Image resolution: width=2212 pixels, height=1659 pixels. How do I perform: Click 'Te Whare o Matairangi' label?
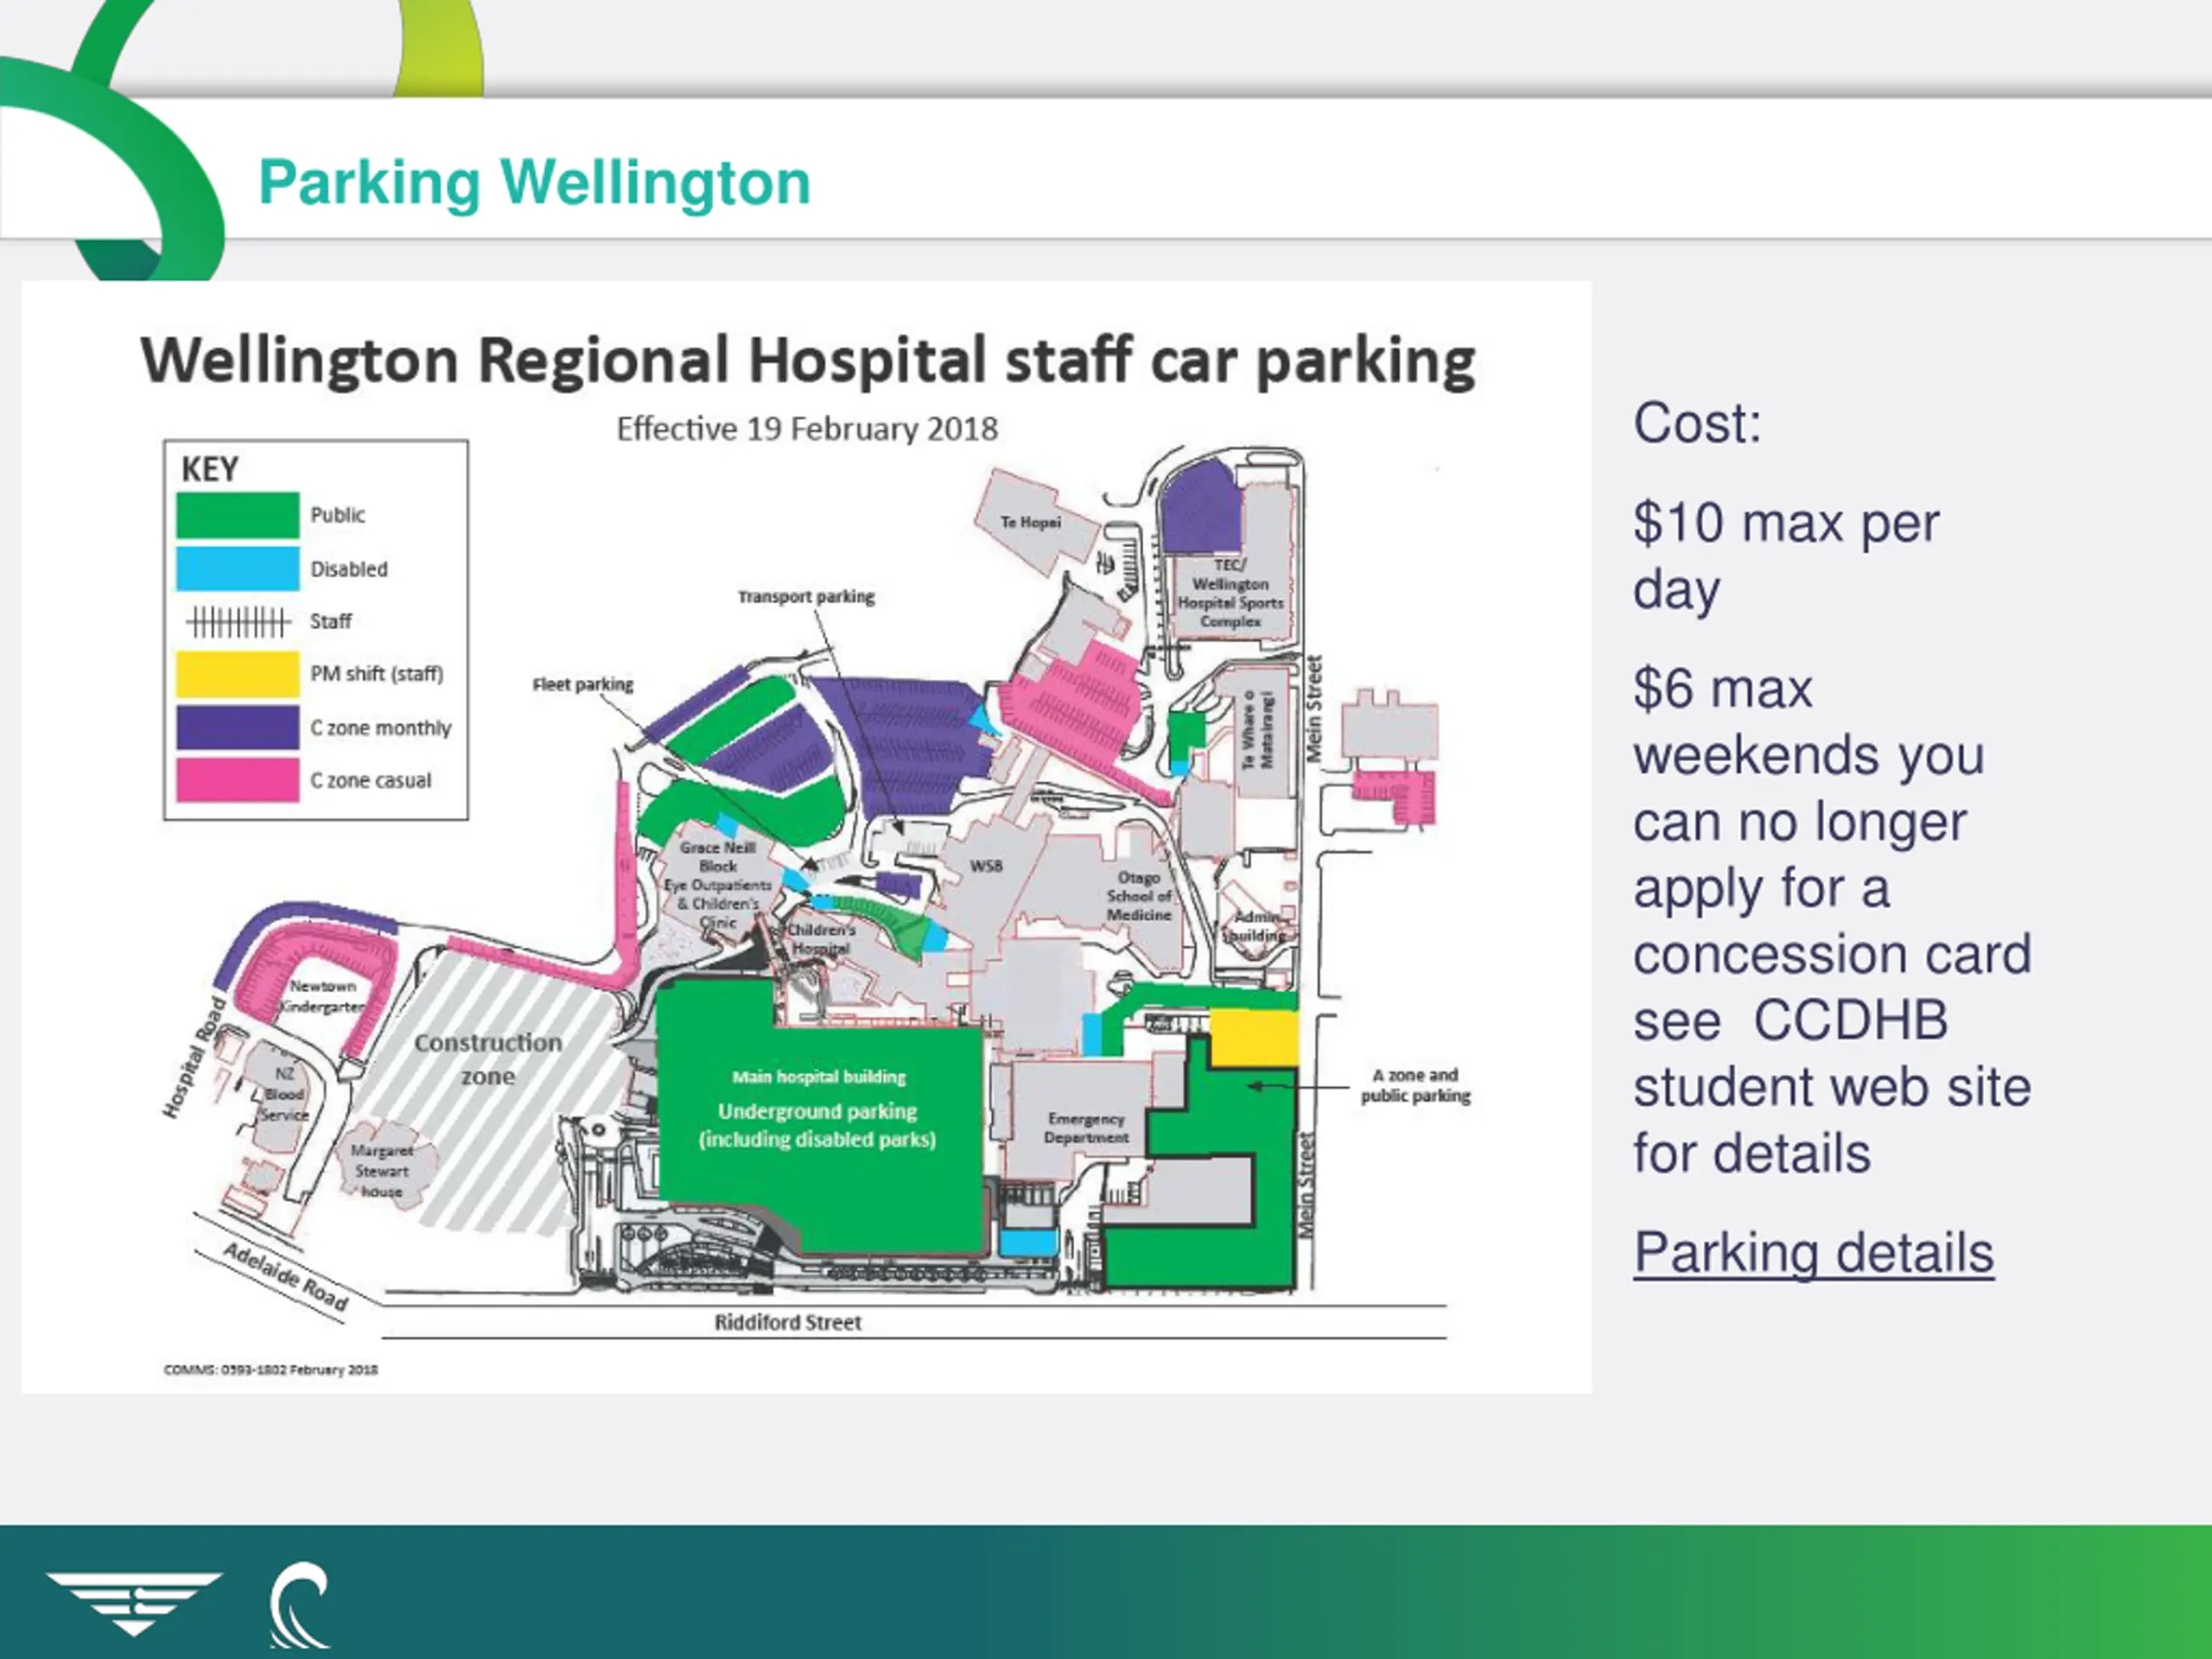coord(1257,730)
